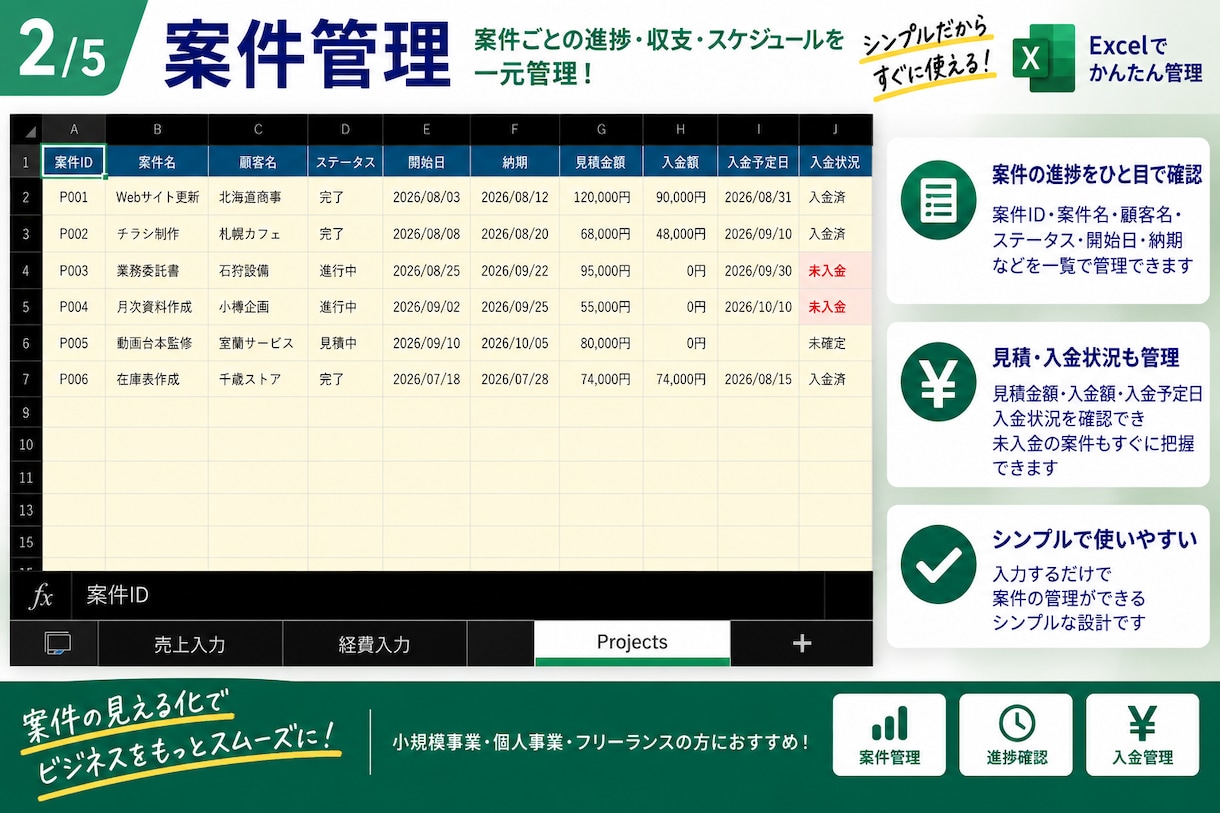Click the checkmark circle icon beside シンプルで使いやすい
Viewport: 1220px width, 813px height.
point(938,563)
